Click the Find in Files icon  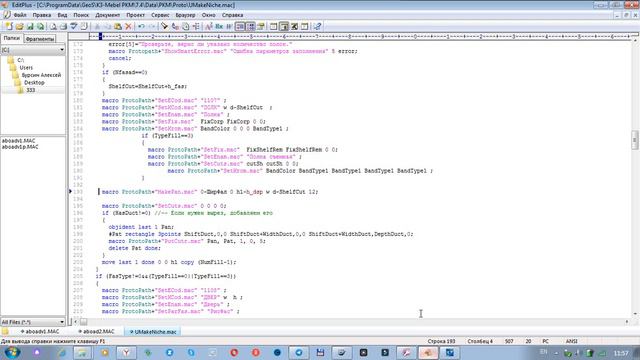click(185, 26)
